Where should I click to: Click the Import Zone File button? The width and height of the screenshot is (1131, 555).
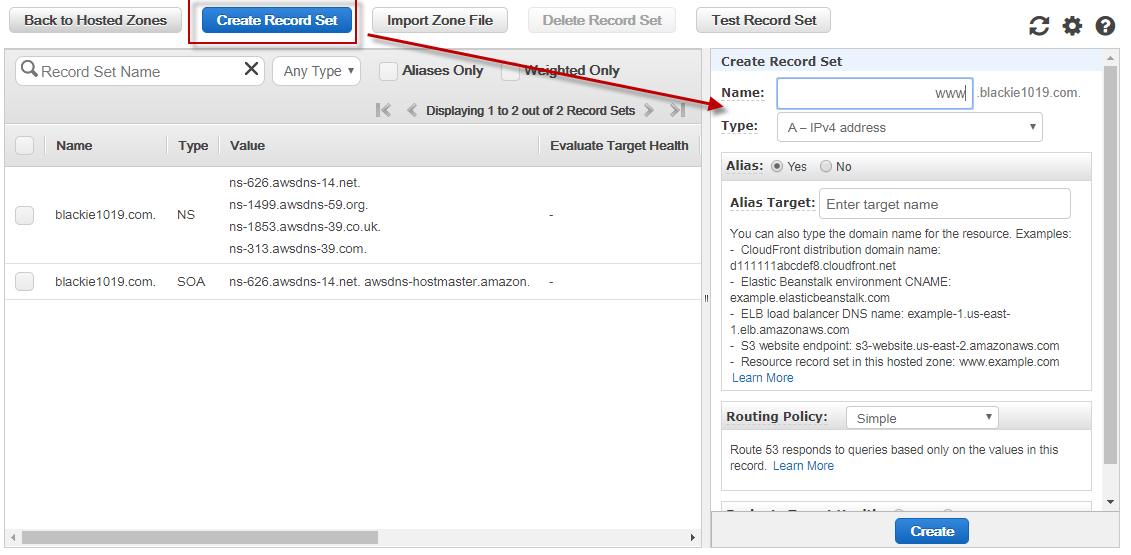(440, 20)
